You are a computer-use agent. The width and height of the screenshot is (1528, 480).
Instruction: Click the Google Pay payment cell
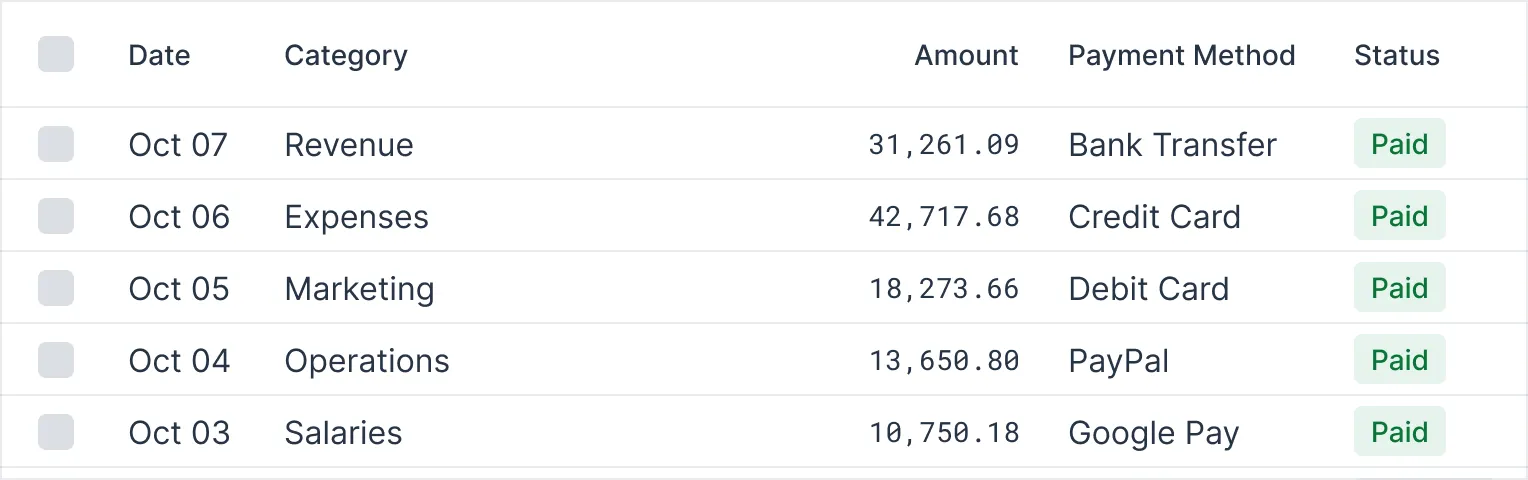point(1153,433)
